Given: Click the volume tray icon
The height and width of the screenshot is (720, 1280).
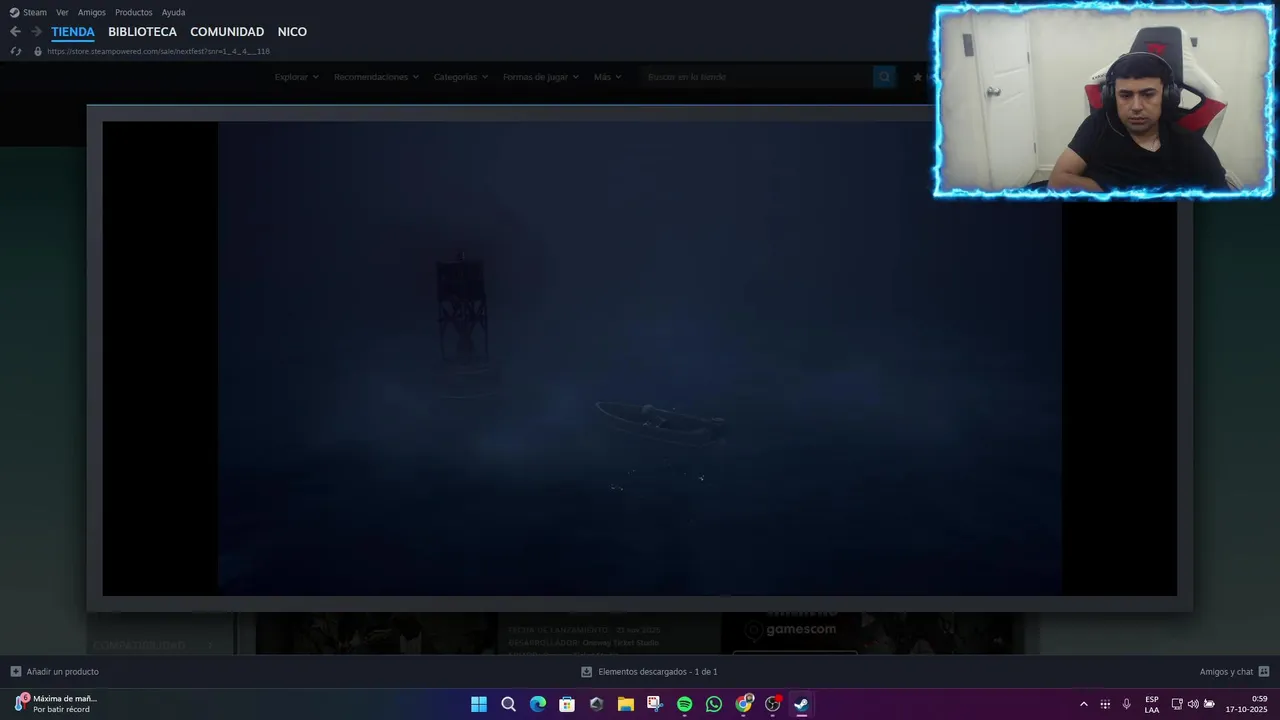Looking at the screenshot, I should pos(1193,704).
